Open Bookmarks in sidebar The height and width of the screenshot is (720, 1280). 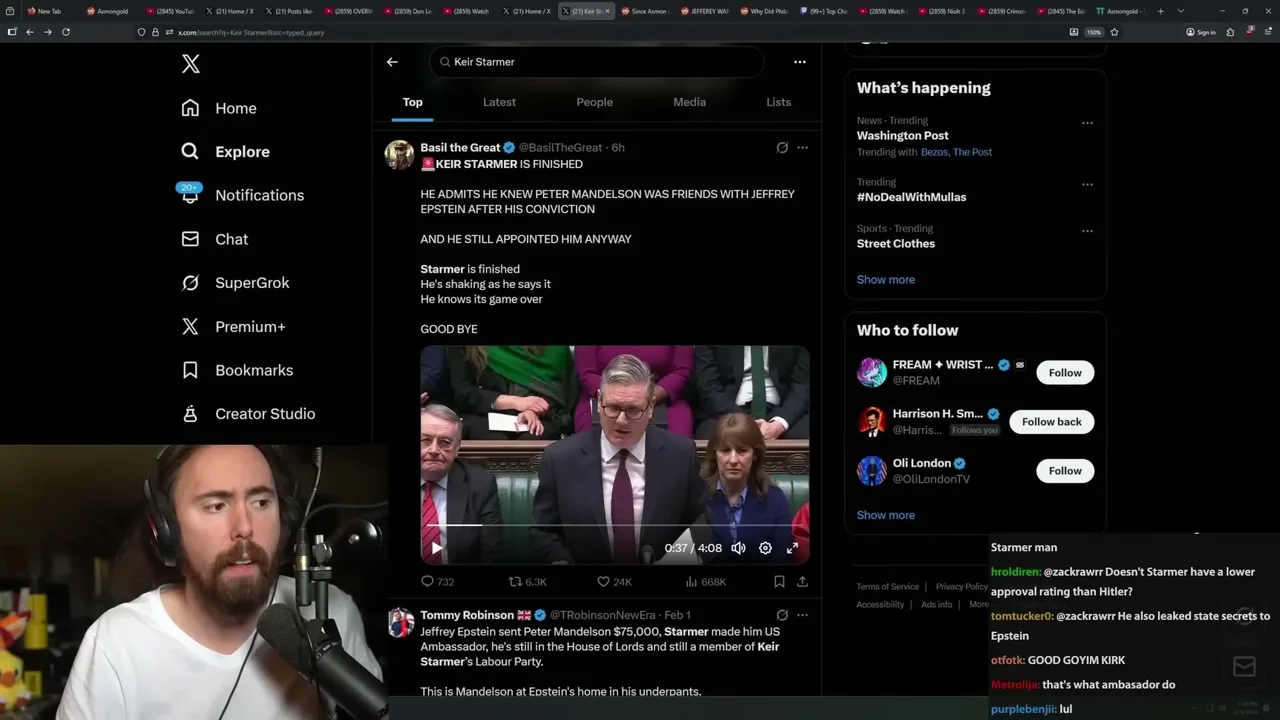click(237, 370)
